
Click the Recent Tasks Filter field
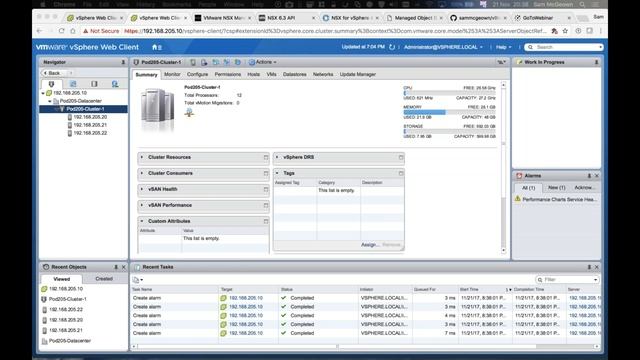(x=567, y=280)
